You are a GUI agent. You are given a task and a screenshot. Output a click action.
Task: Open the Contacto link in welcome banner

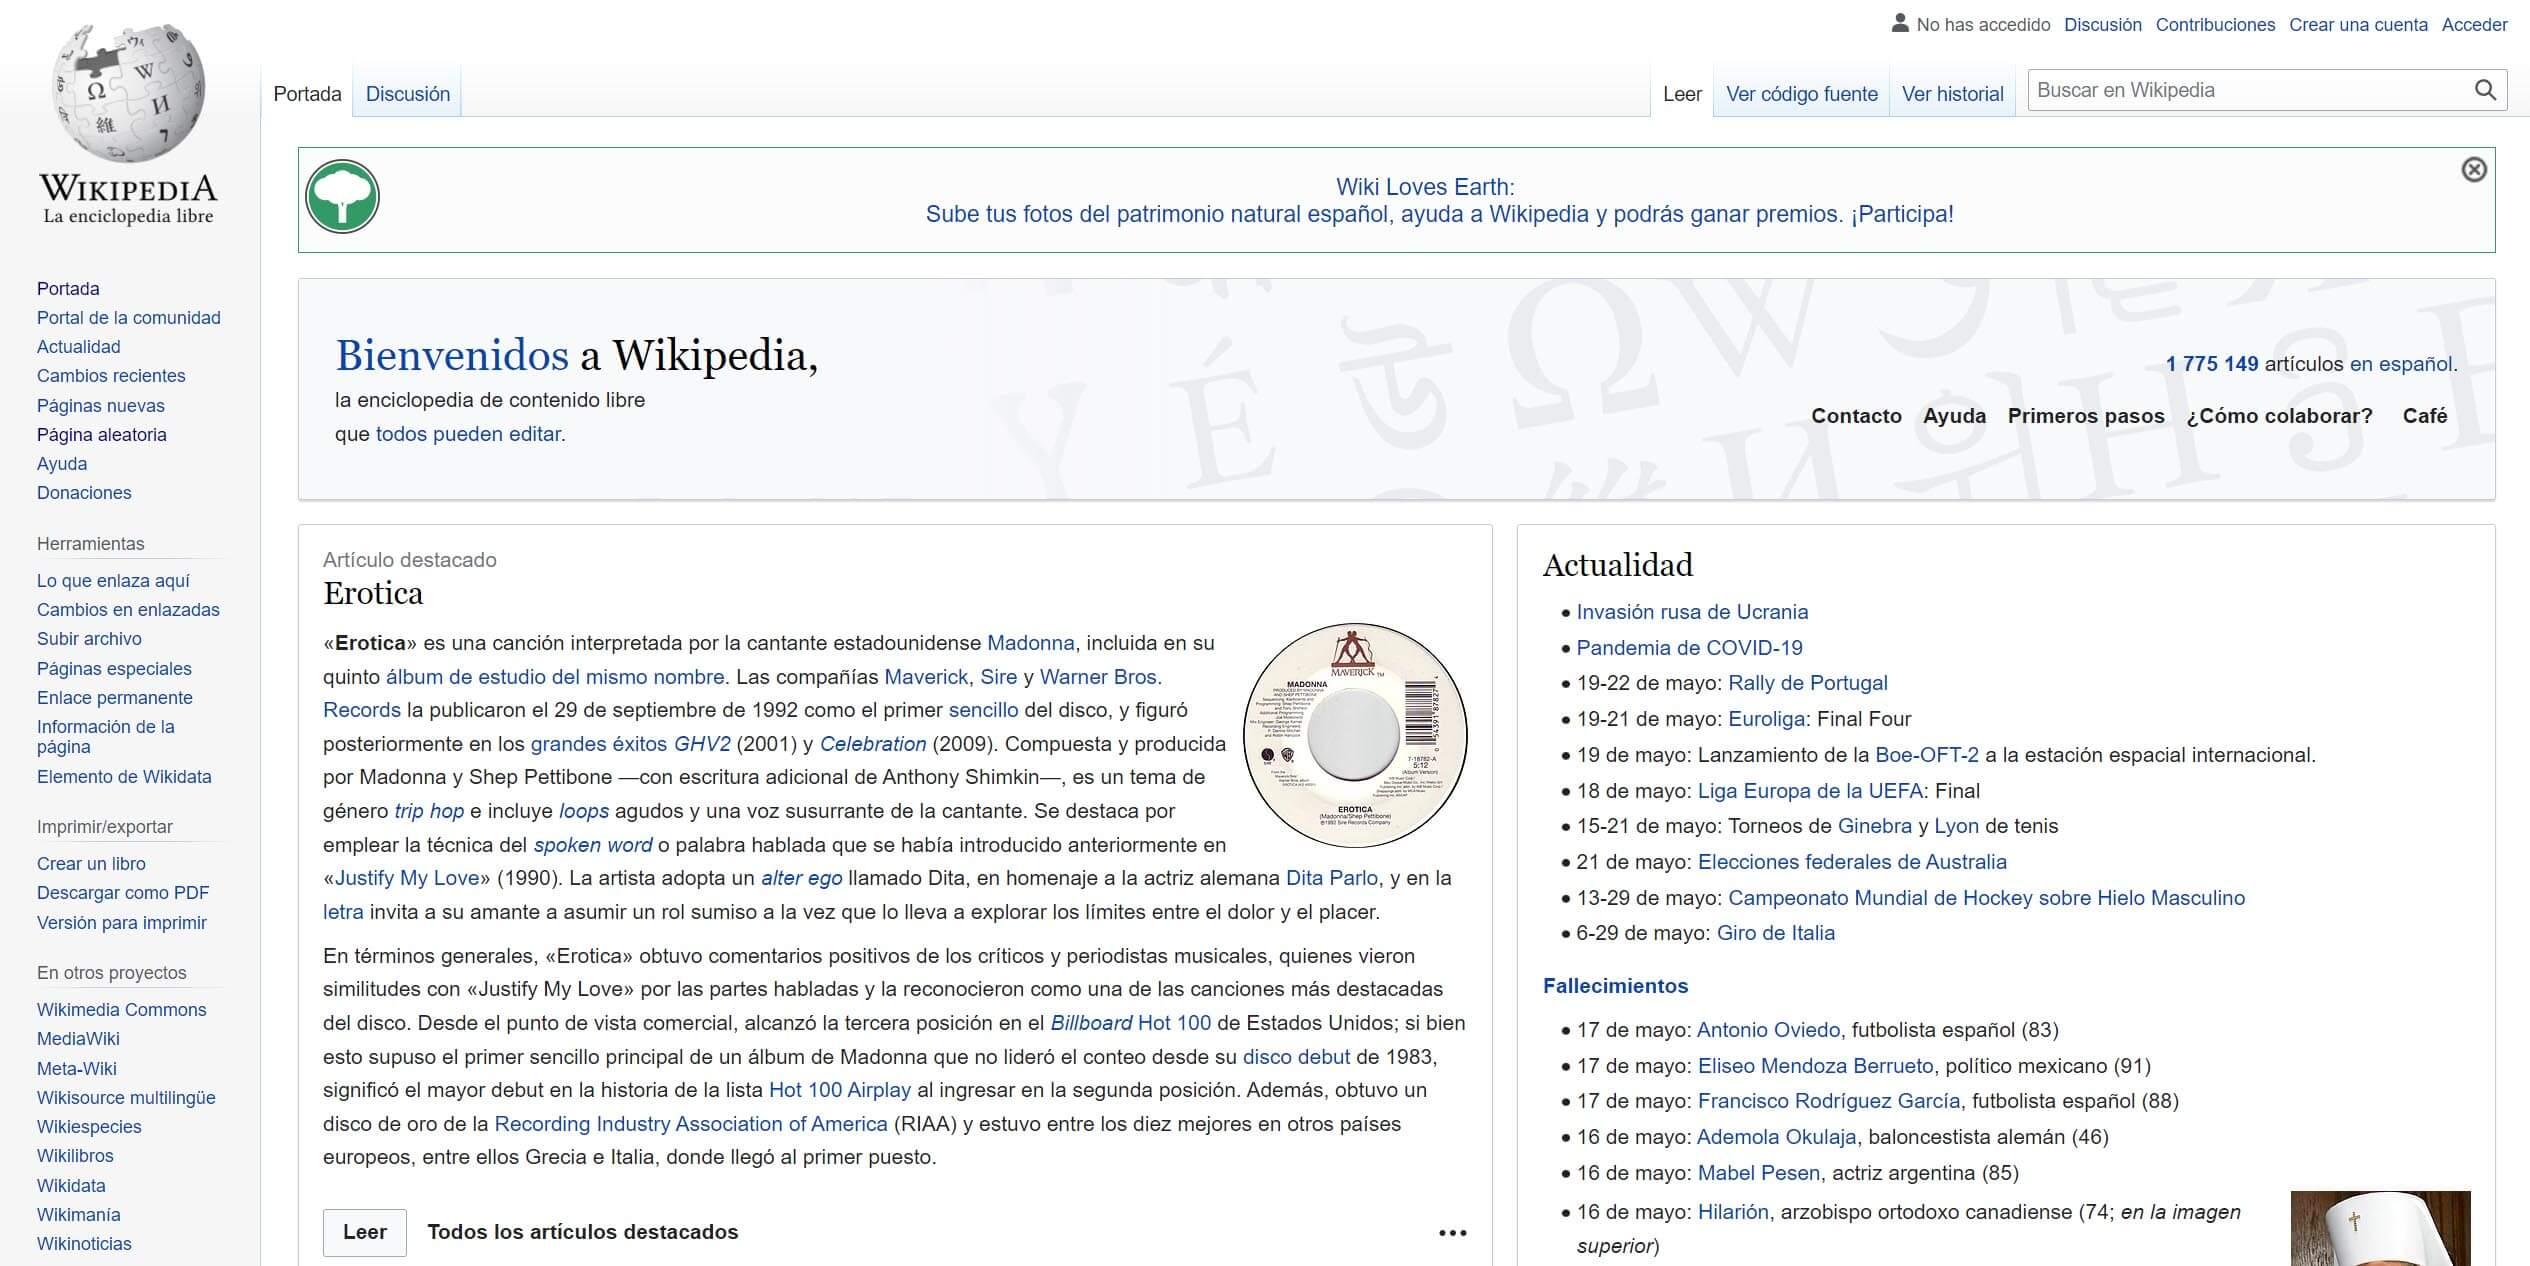pyautogui.click(x=1856, y=416)
